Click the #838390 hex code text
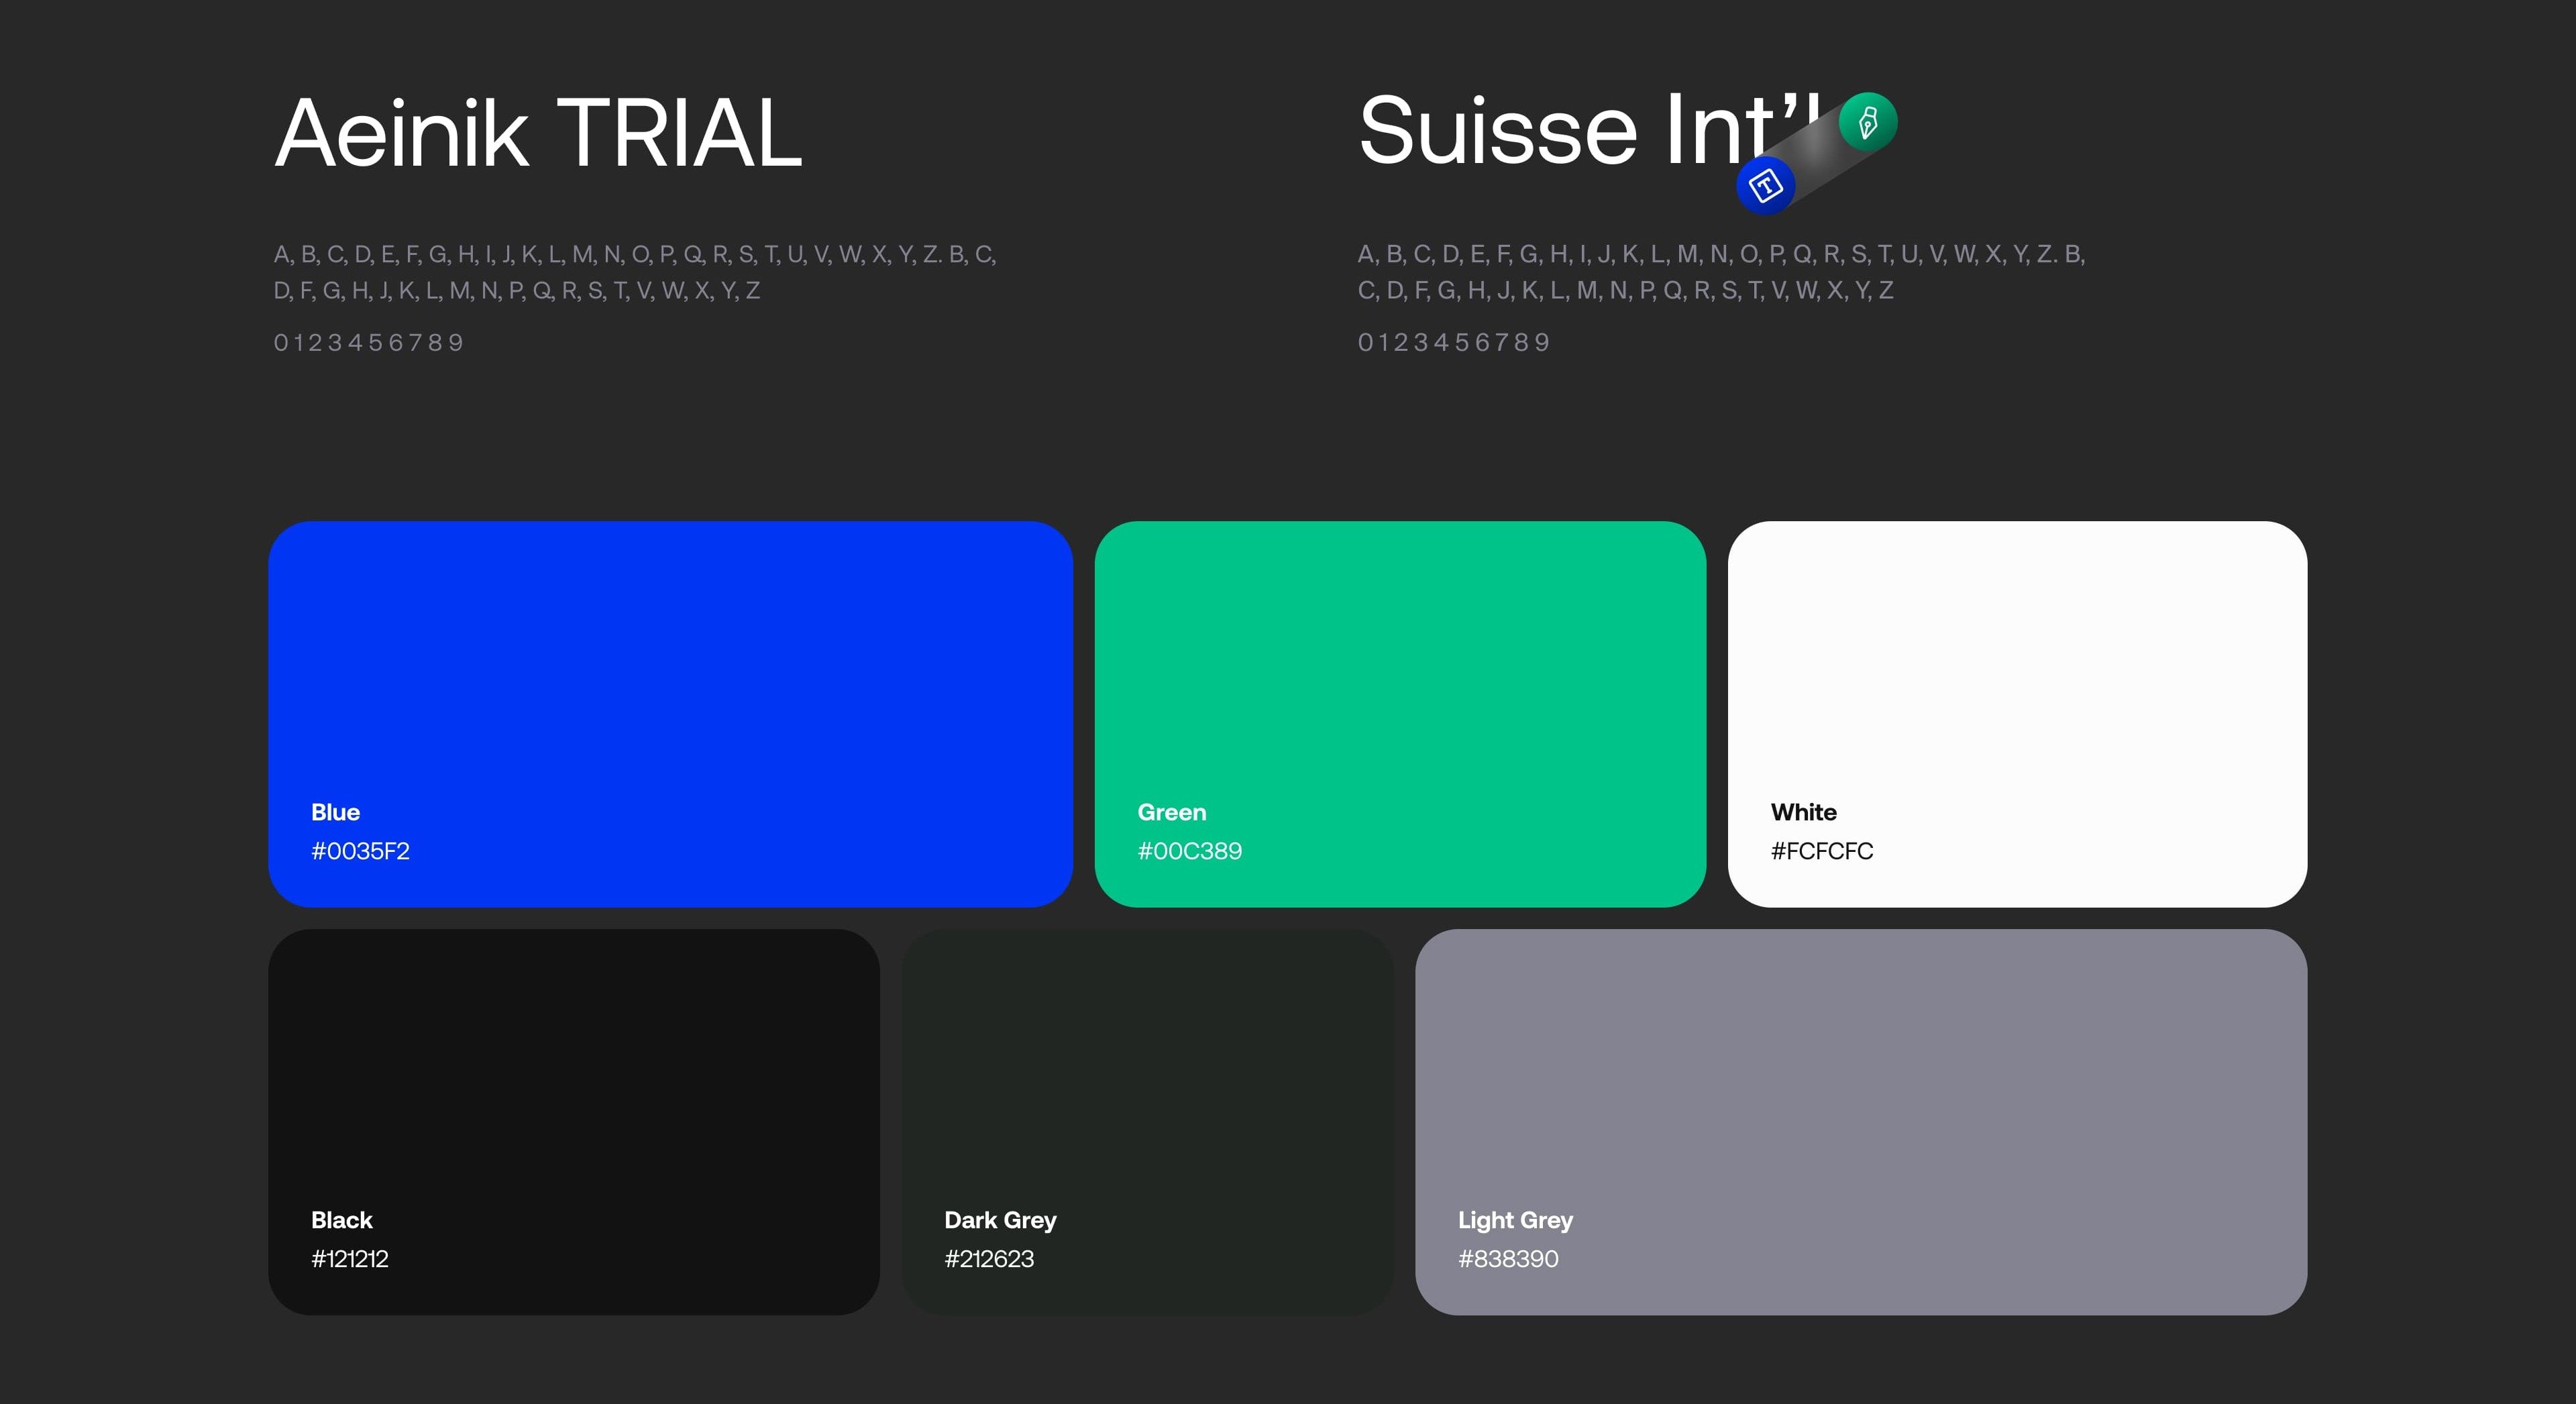Image resolution: width=2576 pixels, height=1404 pixels. (x=1507, y=1259)
